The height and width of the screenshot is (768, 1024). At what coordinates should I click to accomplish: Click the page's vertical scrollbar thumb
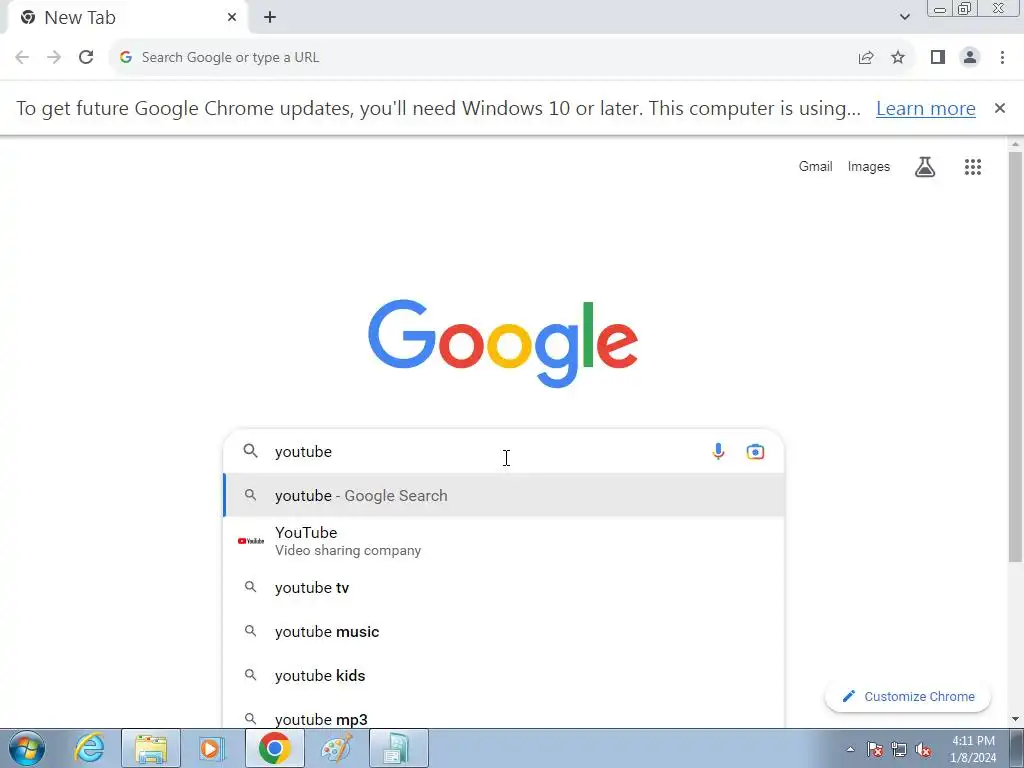(1016, 356)
